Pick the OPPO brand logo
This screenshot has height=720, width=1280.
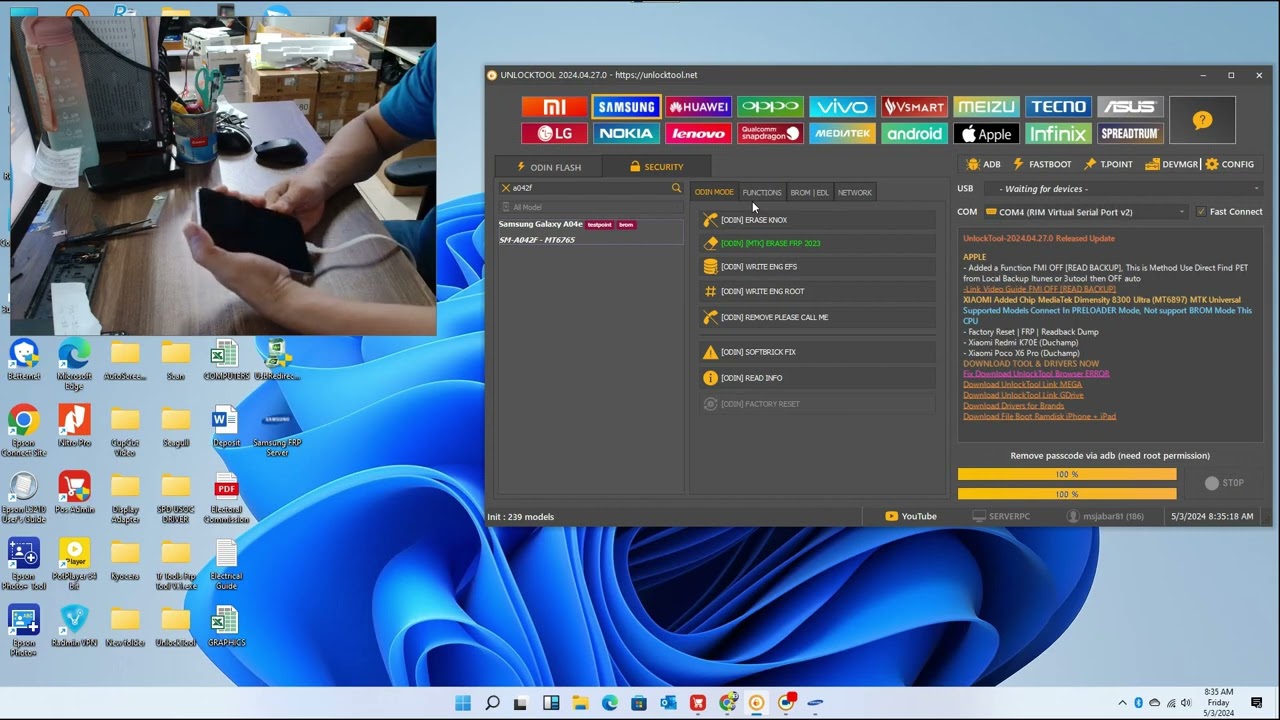pyautogui.click(x=770, y=107)
